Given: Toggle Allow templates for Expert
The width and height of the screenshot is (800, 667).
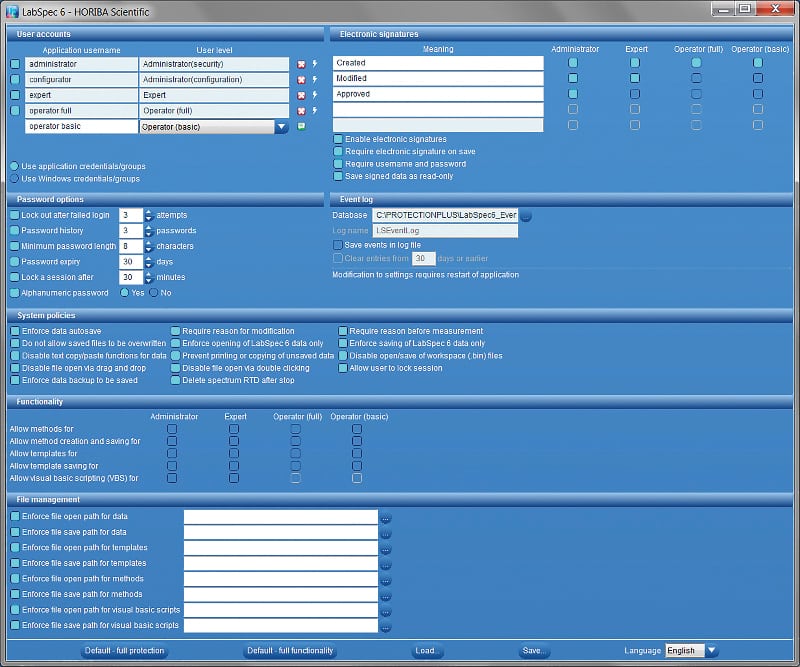Looking at the screenshot, I should coord(234,453).
